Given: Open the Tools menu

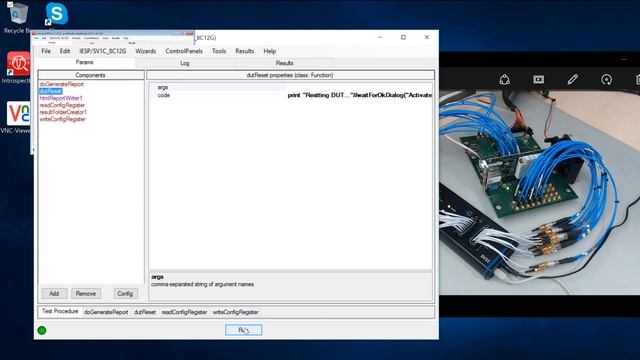Looking at the screenshot, I should coord(219,51).
